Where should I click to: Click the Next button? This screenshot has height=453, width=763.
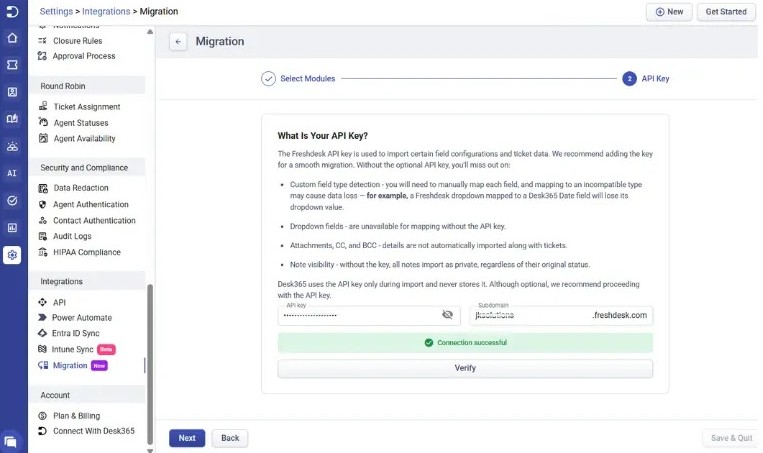(x=187, y=438)
